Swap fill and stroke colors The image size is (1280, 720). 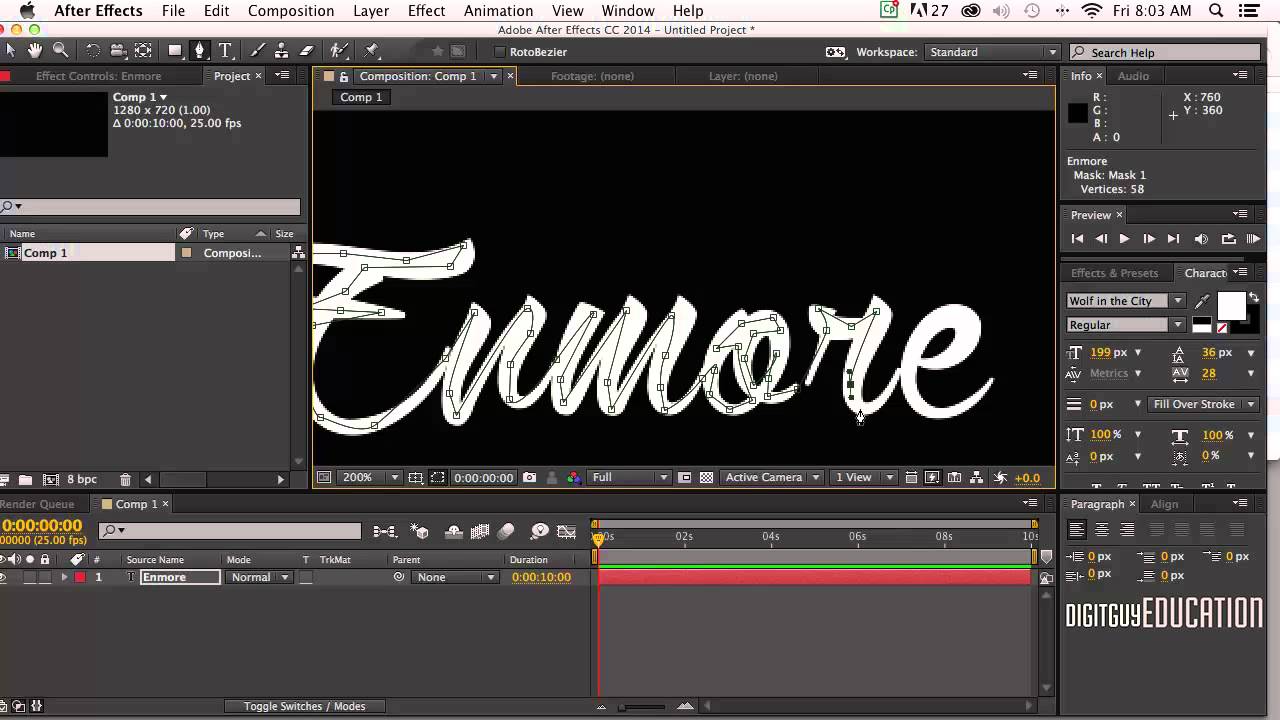tap(1254, 298)
